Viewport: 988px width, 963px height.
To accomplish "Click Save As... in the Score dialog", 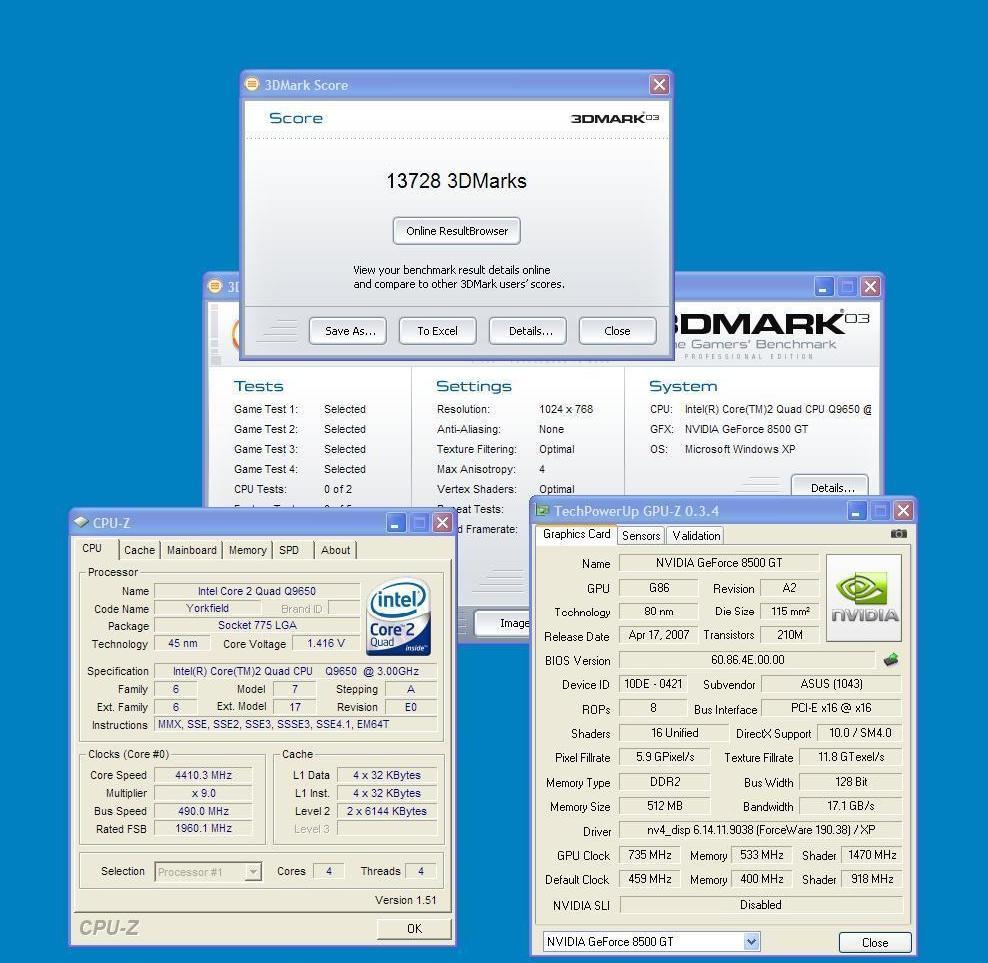I will coord(348,331).
